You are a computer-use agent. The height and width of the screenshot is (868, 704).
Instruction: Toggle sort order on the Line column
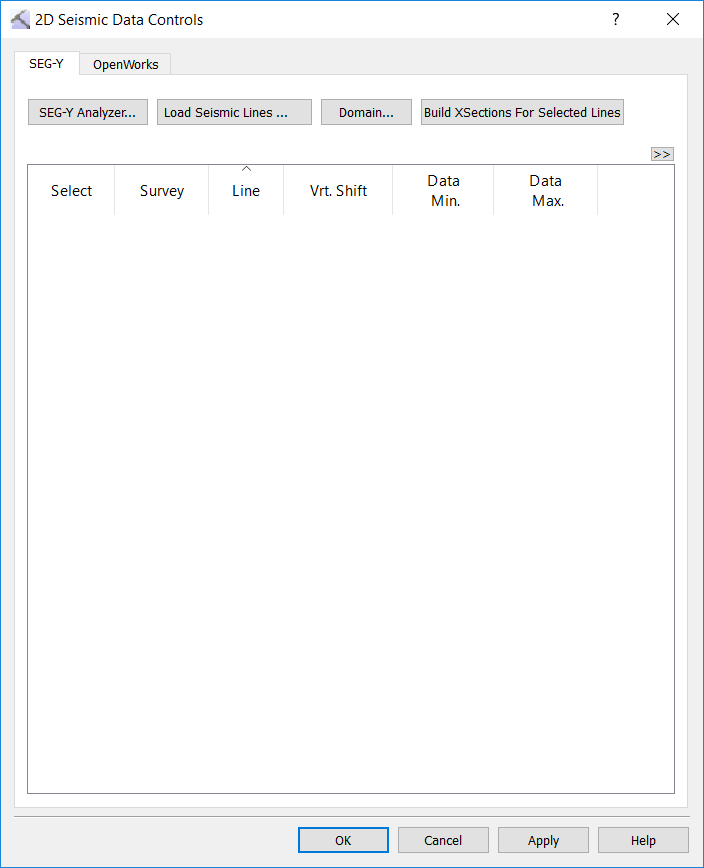tap(246, 191)
